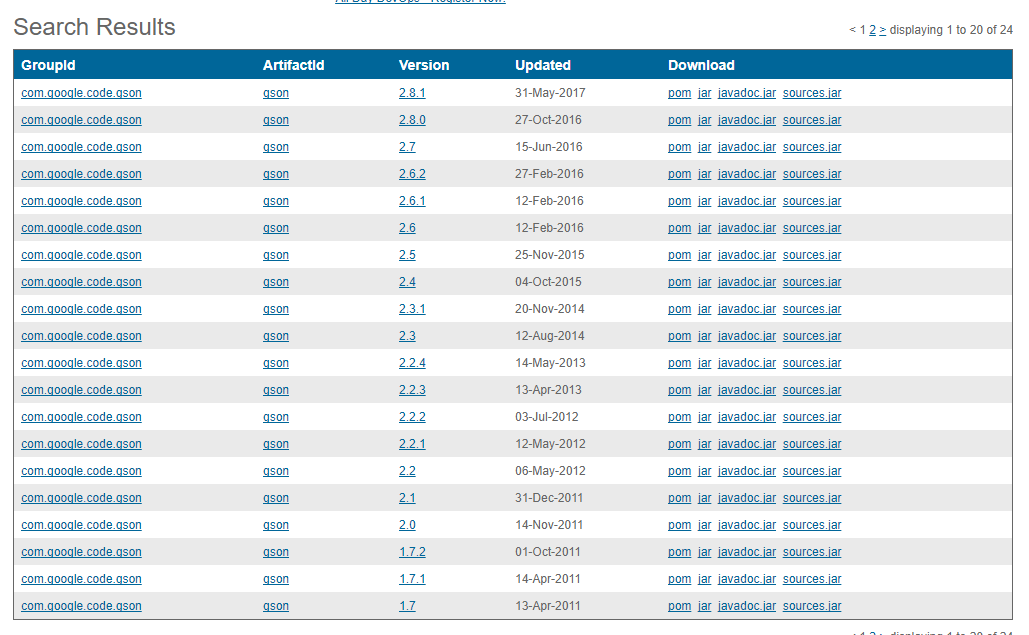Open version 2.3.1 link

(x=412, y=309)
